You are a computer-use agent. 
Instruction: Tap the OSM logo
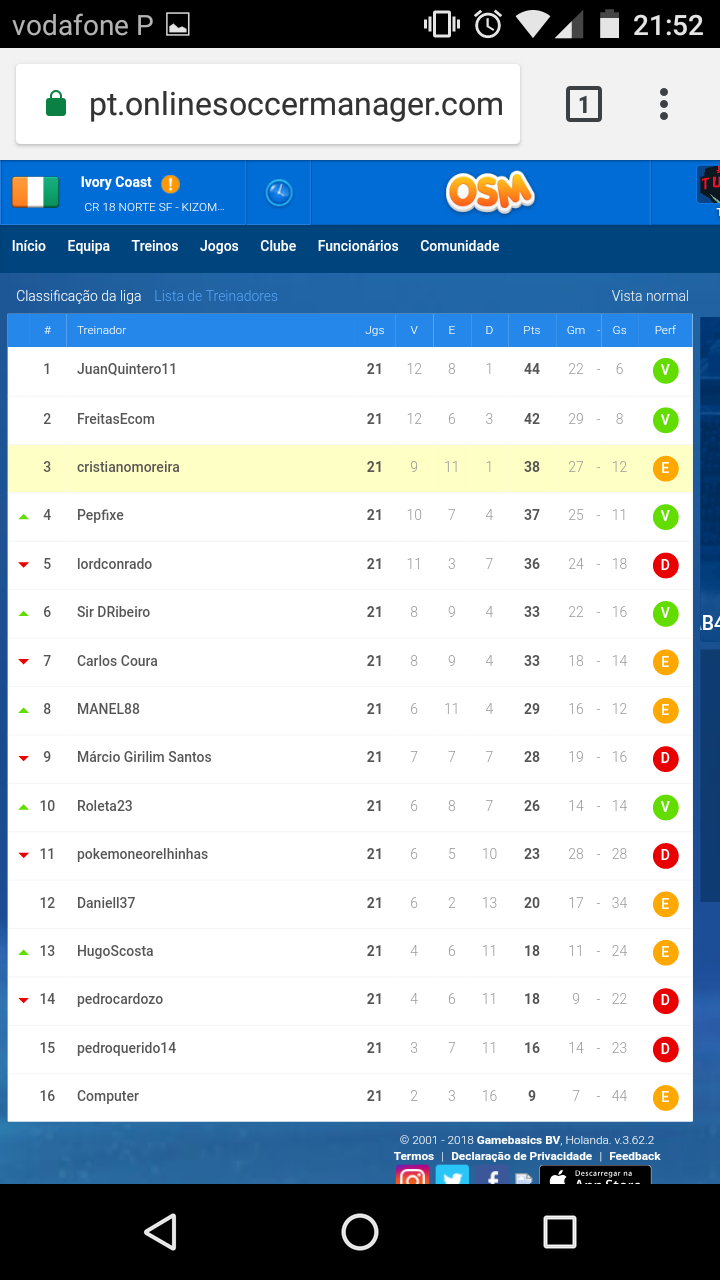click(x=490, y=192)
